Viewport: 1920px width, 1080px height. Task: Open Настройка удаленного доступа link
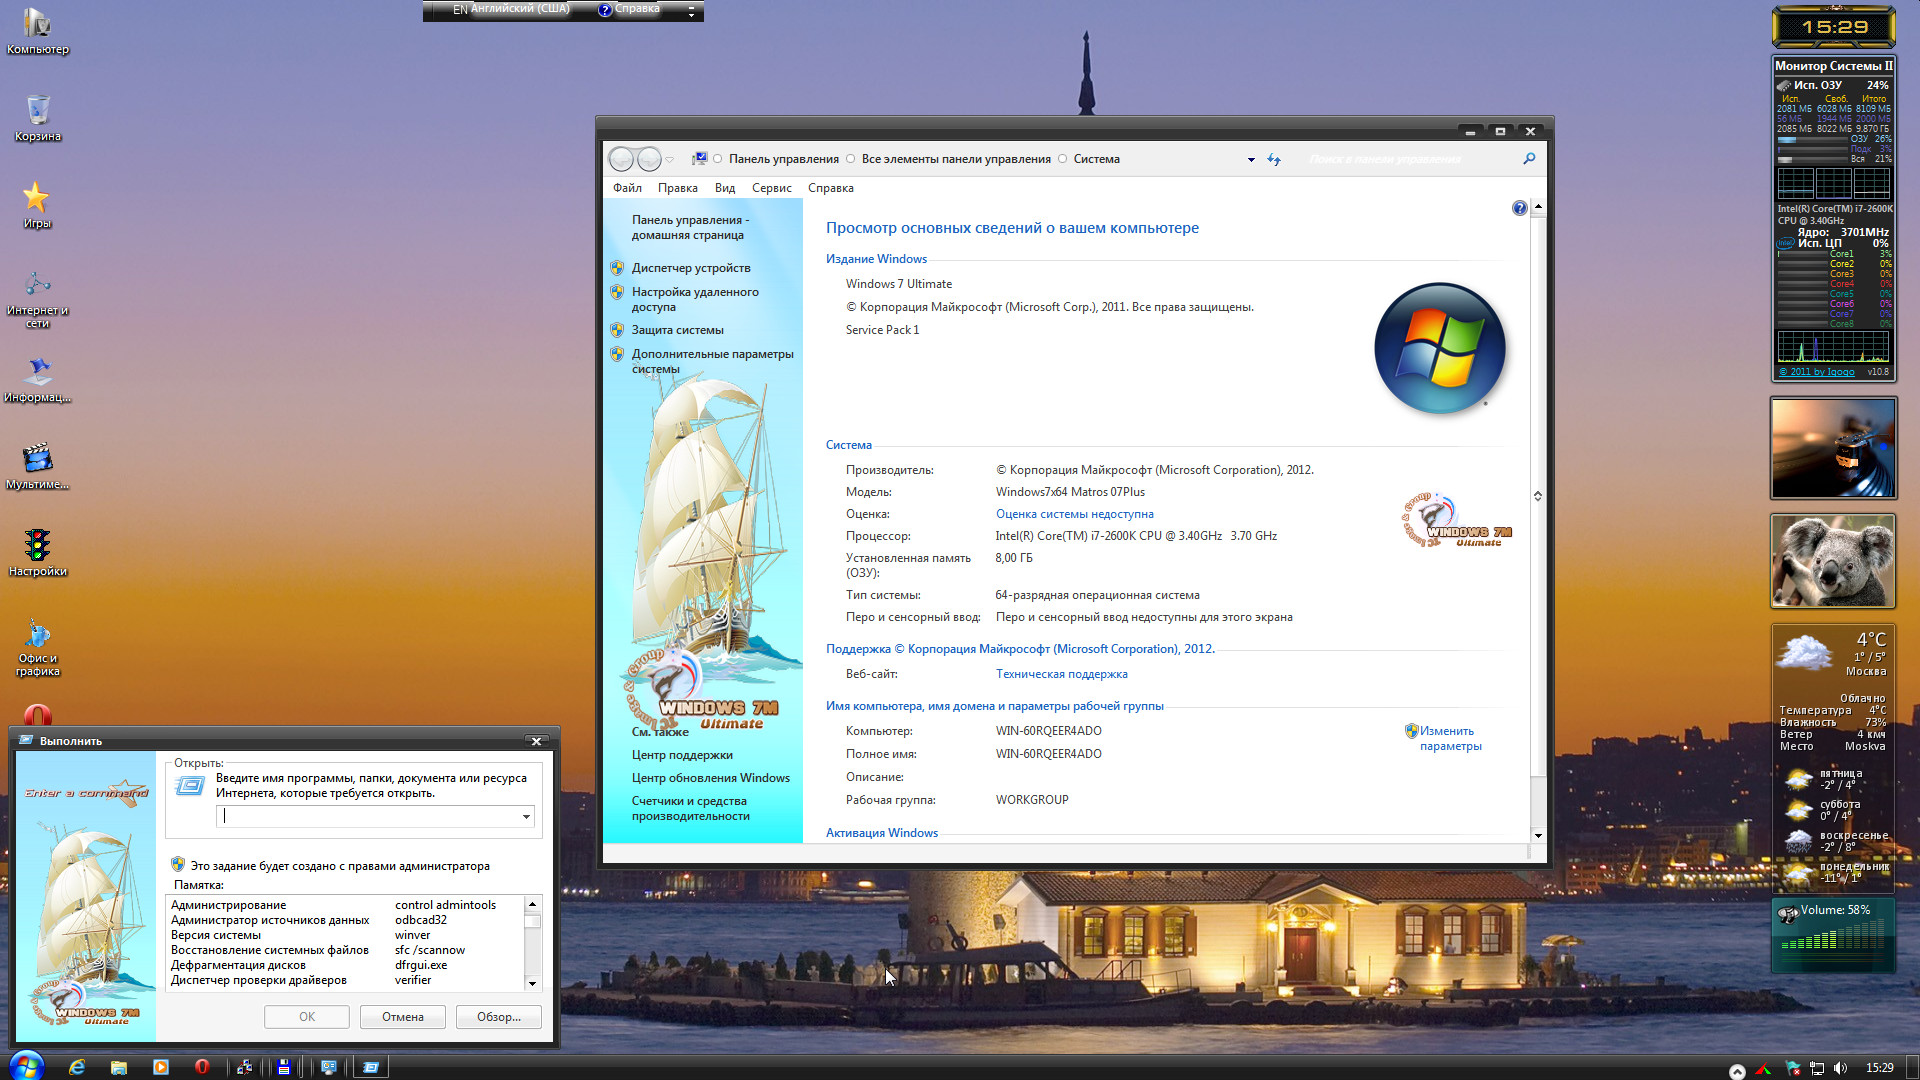[x=695, y=299]
